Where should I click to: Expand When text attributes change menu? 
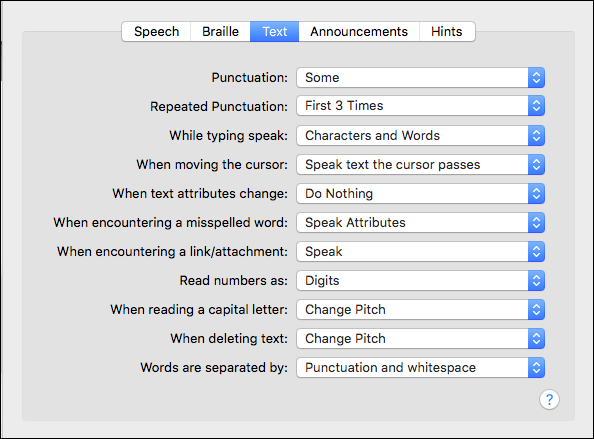click(420, 194)
